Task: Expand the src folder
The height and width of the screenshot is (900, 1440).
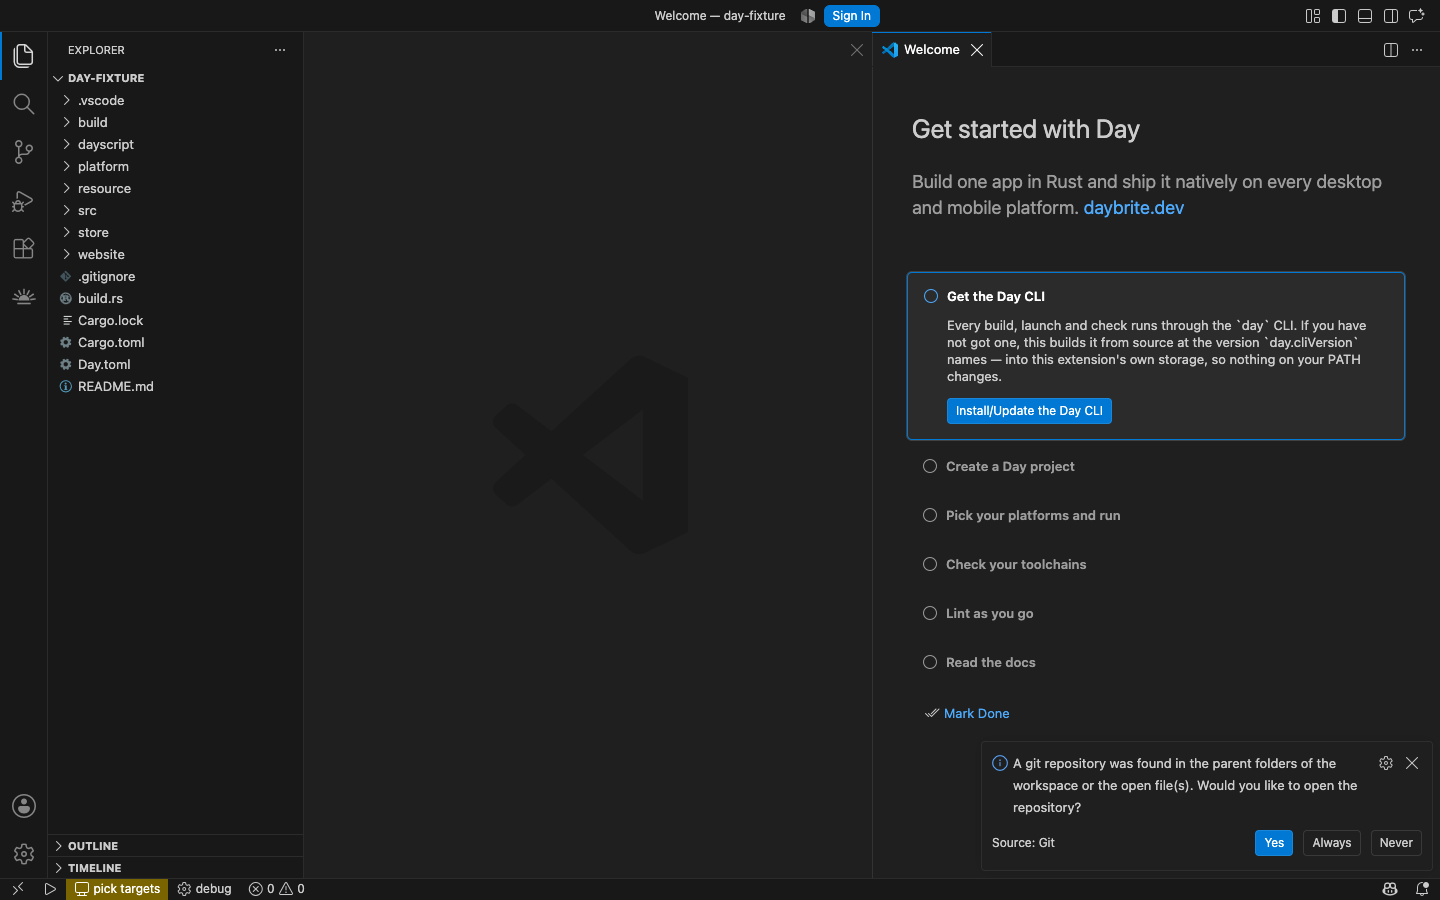Action: pyautogui.click(x=175, y=210)
